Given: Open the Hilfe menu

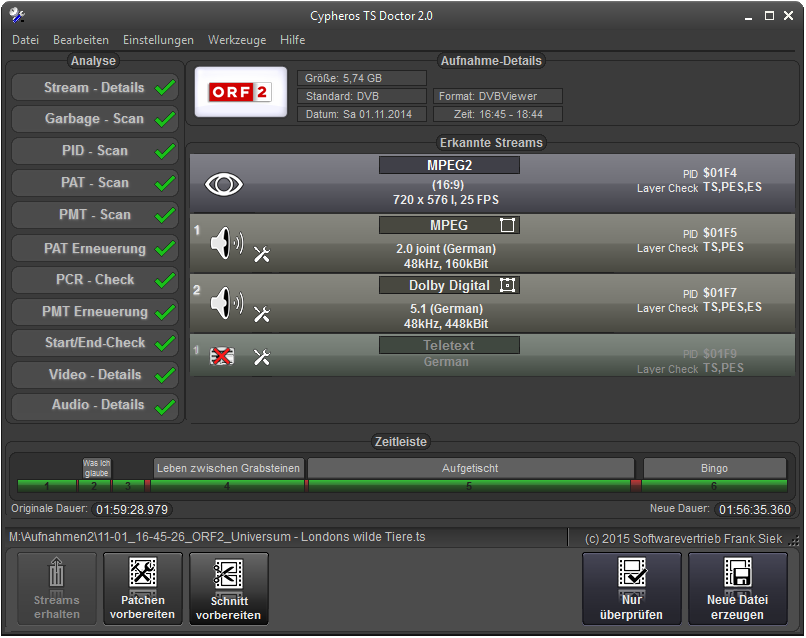Looking at the screenshot, I should (x=292, y=40).
